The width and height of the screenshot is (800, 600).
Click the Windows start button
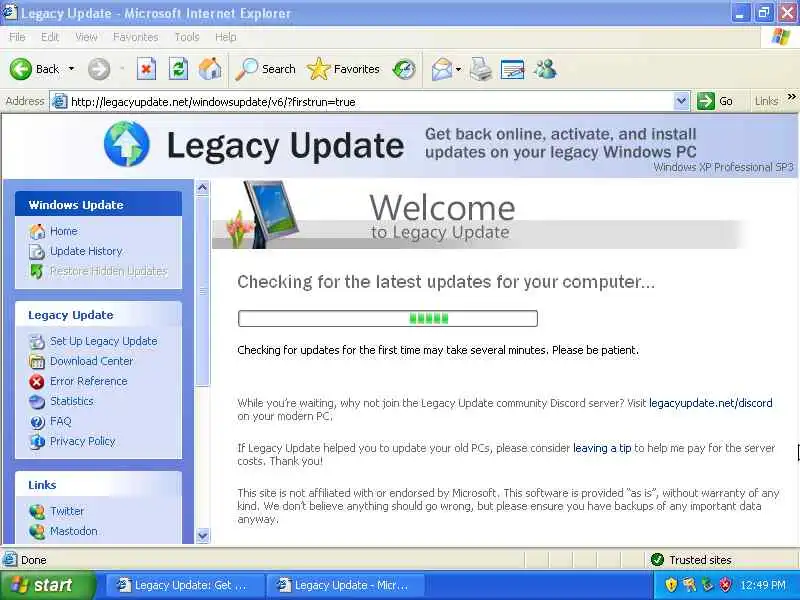(x=47, y=585)
